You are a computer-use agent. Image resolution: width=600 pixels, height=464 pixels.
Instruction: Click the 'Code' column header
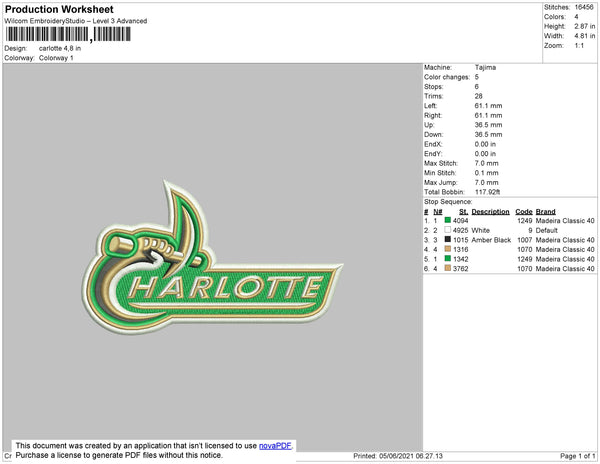coord(524,212)
